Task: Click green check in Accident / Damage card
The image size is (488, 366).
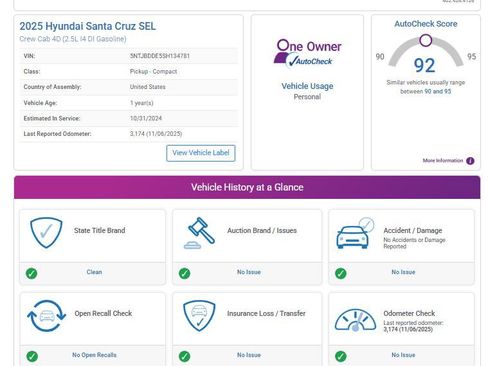Action: point(341,273)
